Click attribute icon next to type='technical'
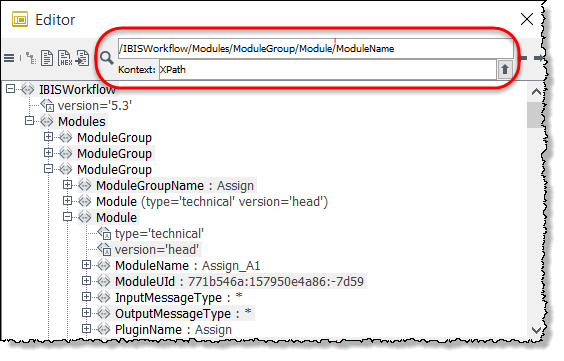The height and width of the screenshot is (361, 564). pyautogui.click(x=104, y=233)
